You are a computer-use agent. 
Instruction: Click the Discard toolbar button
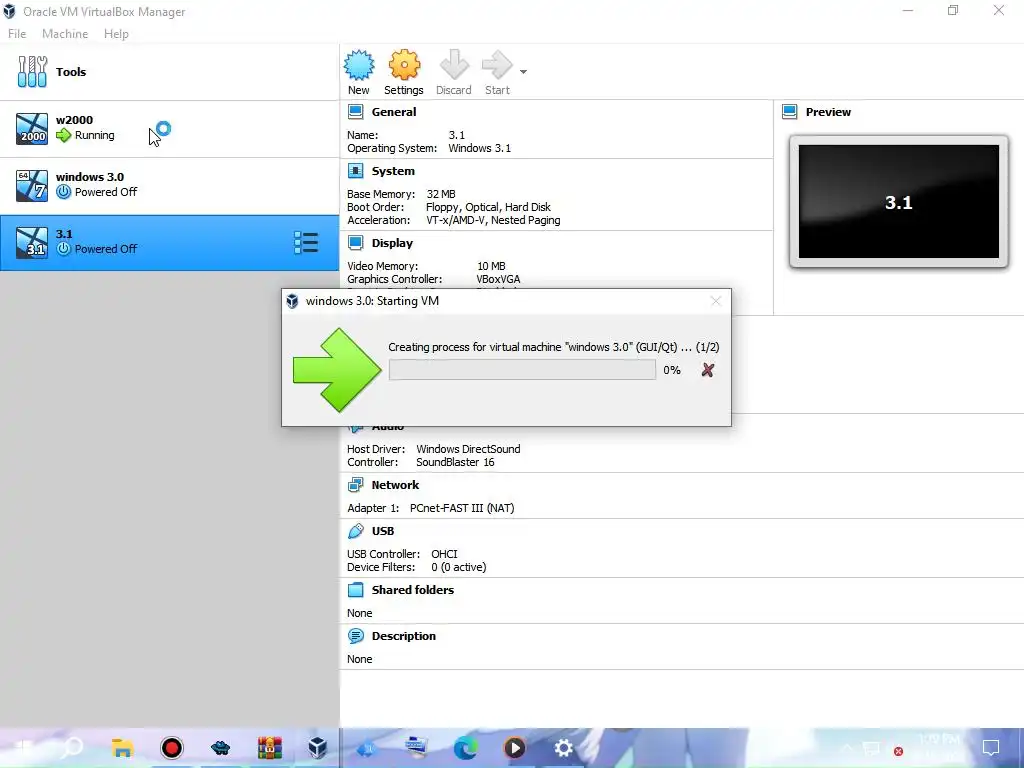(x=454, y=72)
